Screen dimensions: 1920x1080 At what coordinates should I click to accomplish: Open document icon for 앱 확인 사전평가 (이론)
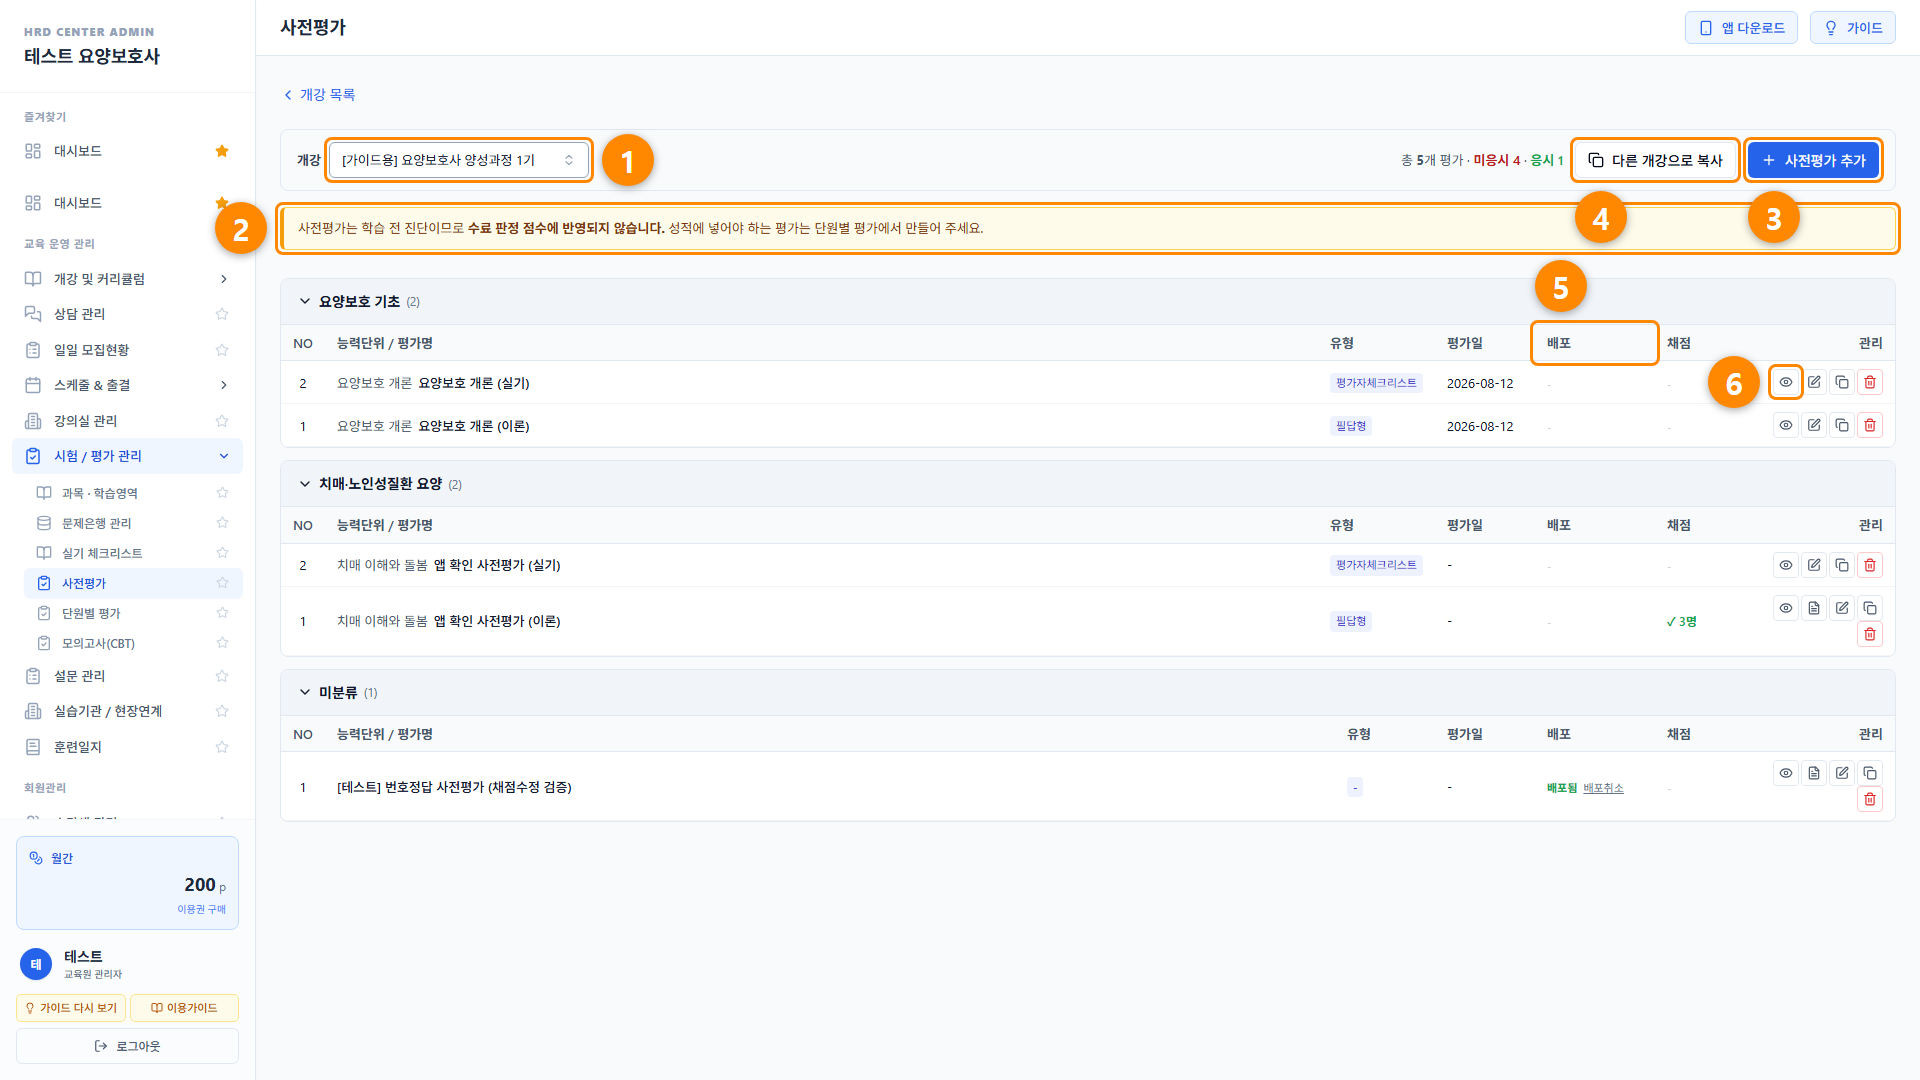pyautogui.click(x=1813, y=608)
